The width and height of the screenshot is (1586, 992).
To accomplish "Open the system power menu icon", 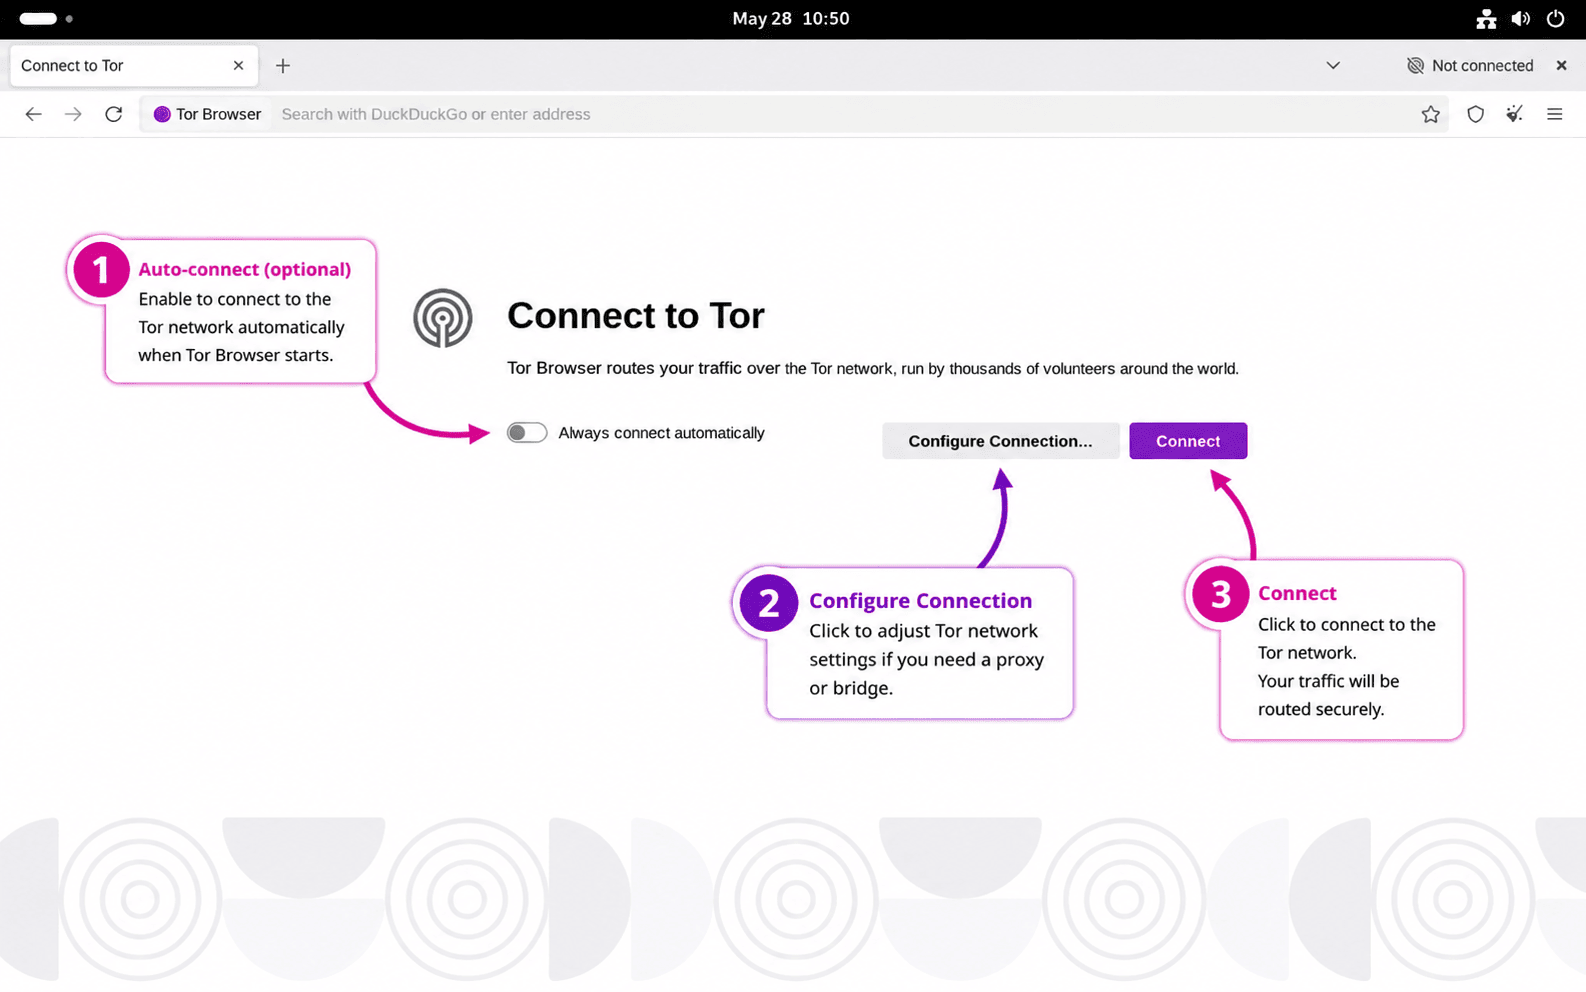I will click(x=1555, y=19).
